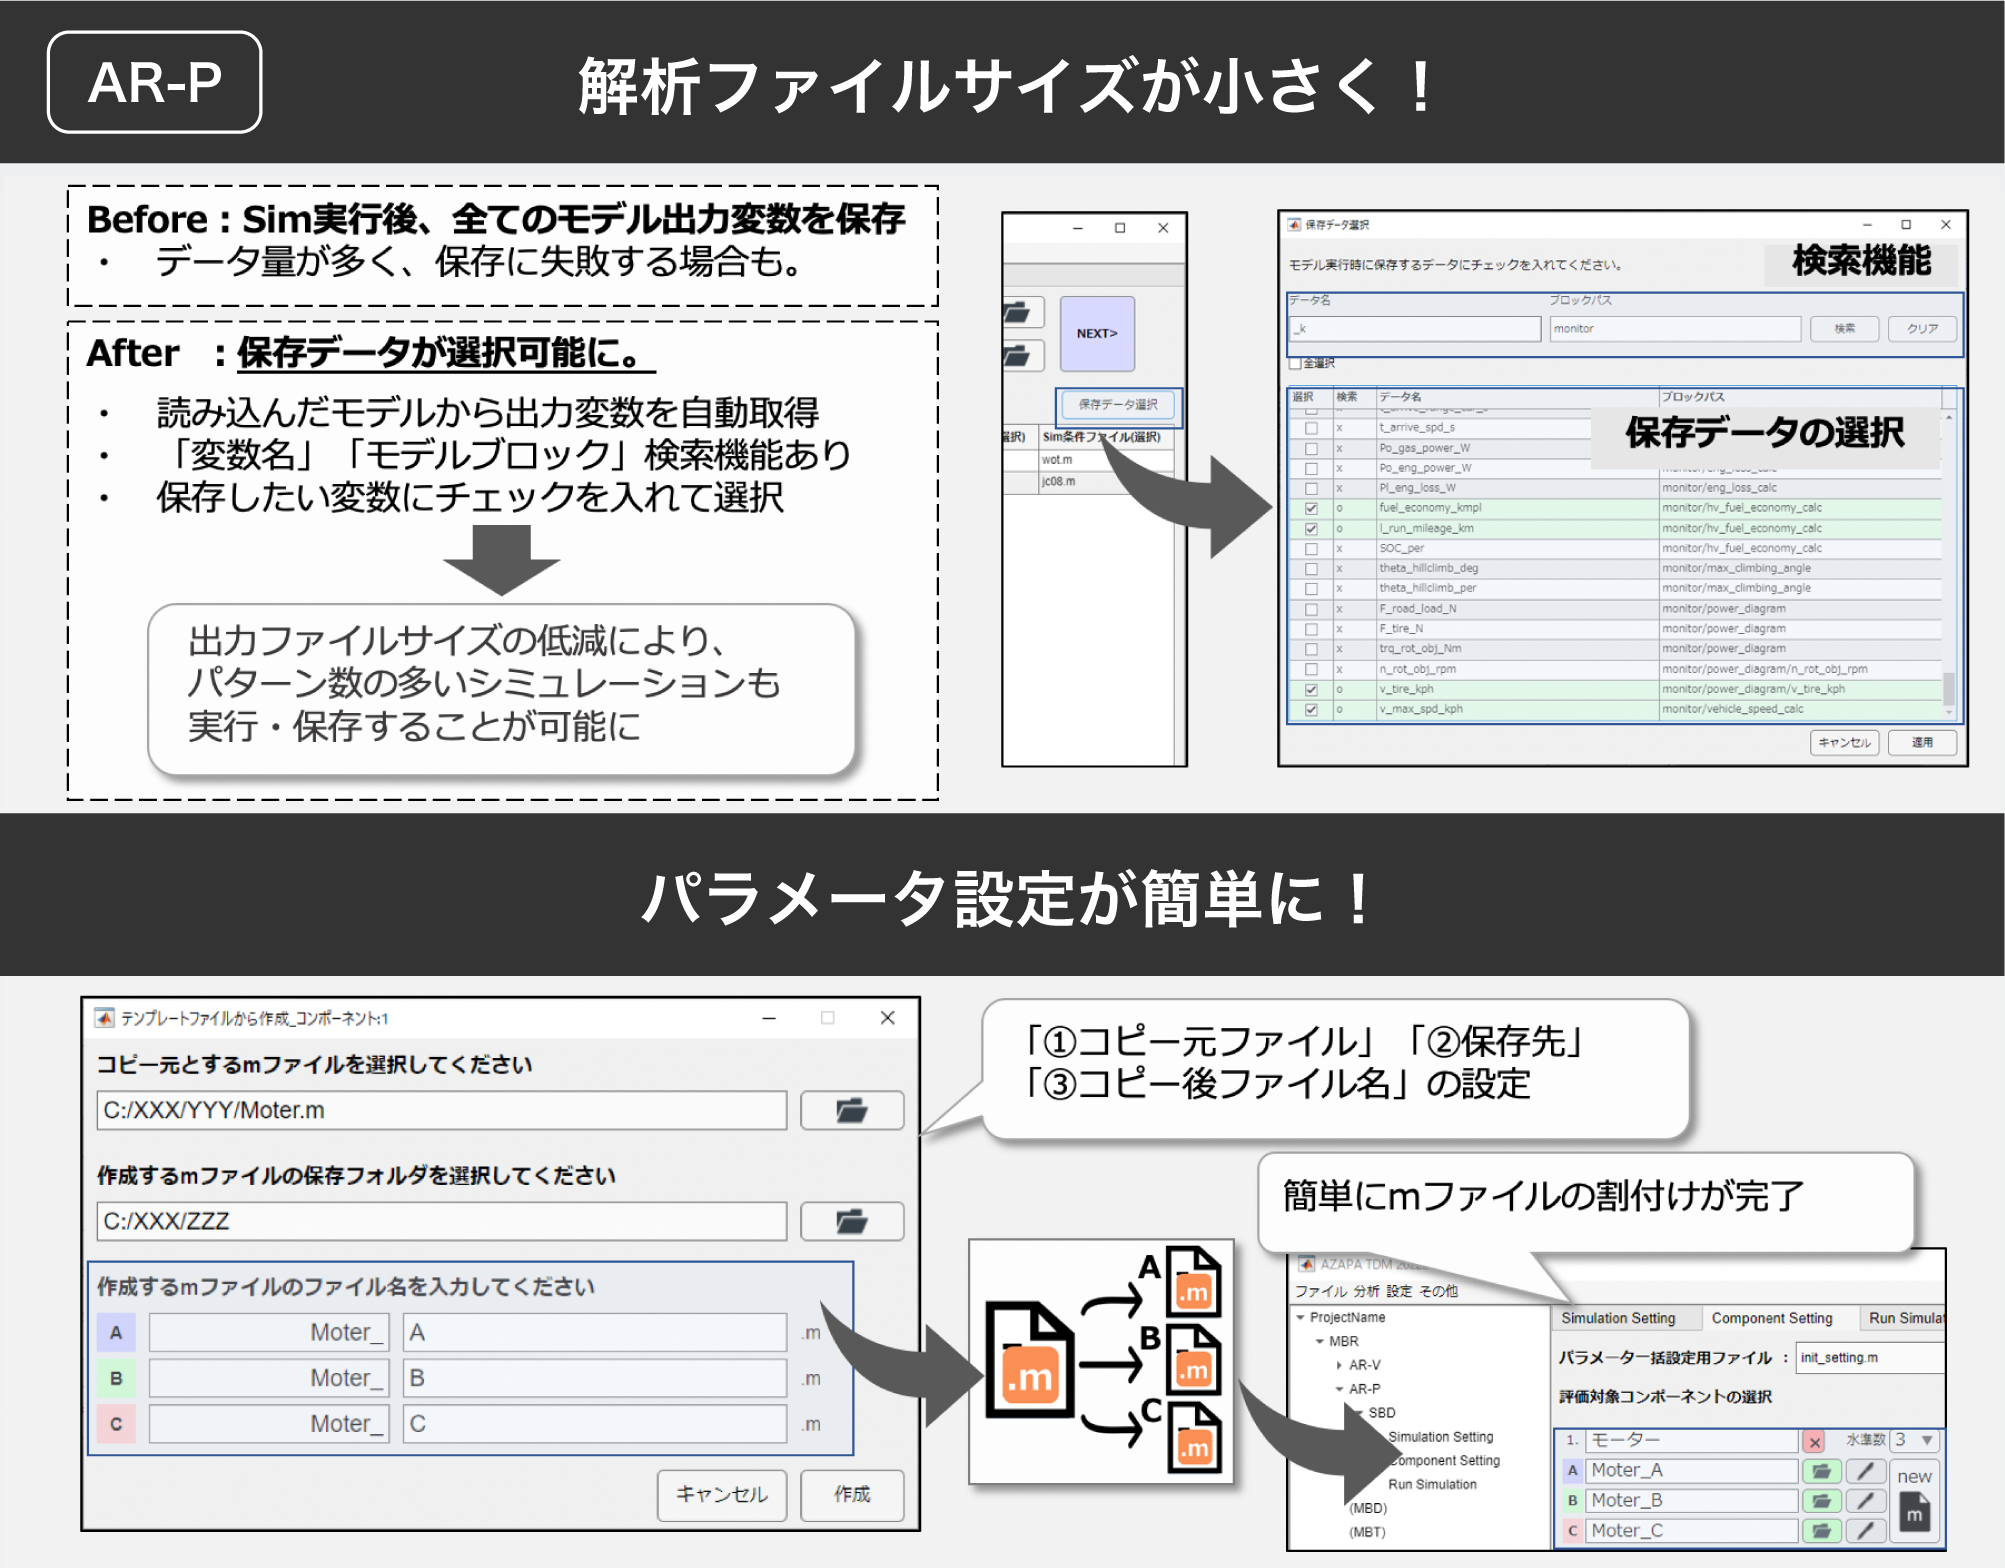Collapse the MBR tree node
Viewport: 2005px width, 1568px height.
pos(1320,1341)
